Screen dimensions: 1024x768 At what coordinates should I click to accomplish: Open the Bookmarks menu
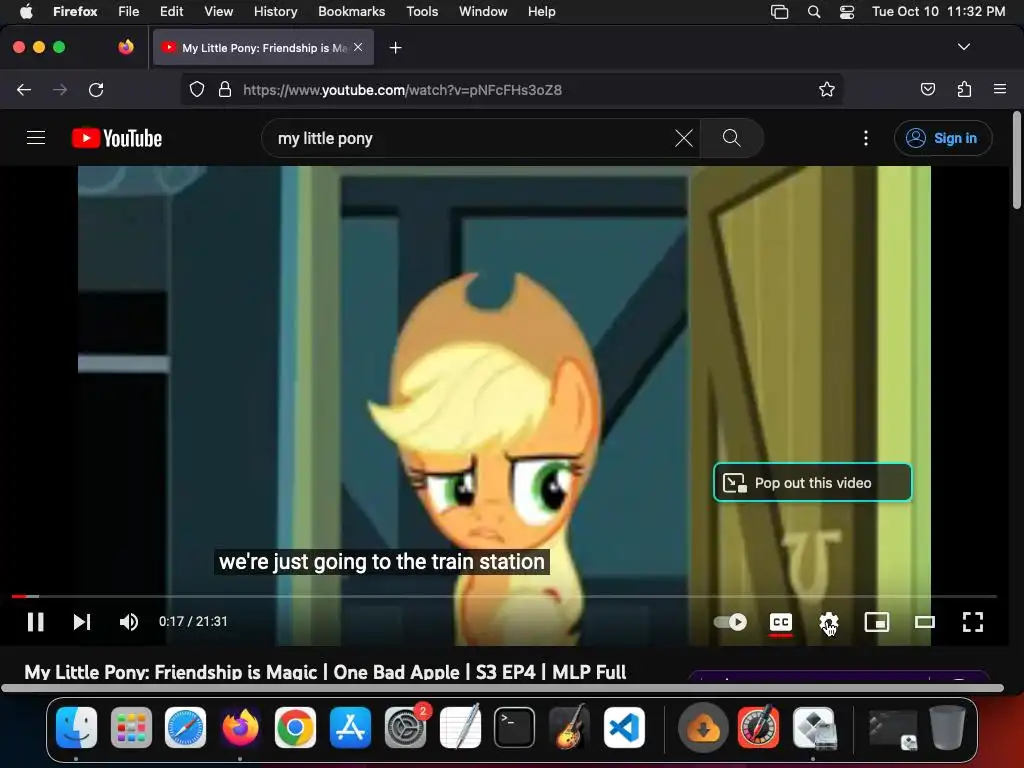coord(351,11)
